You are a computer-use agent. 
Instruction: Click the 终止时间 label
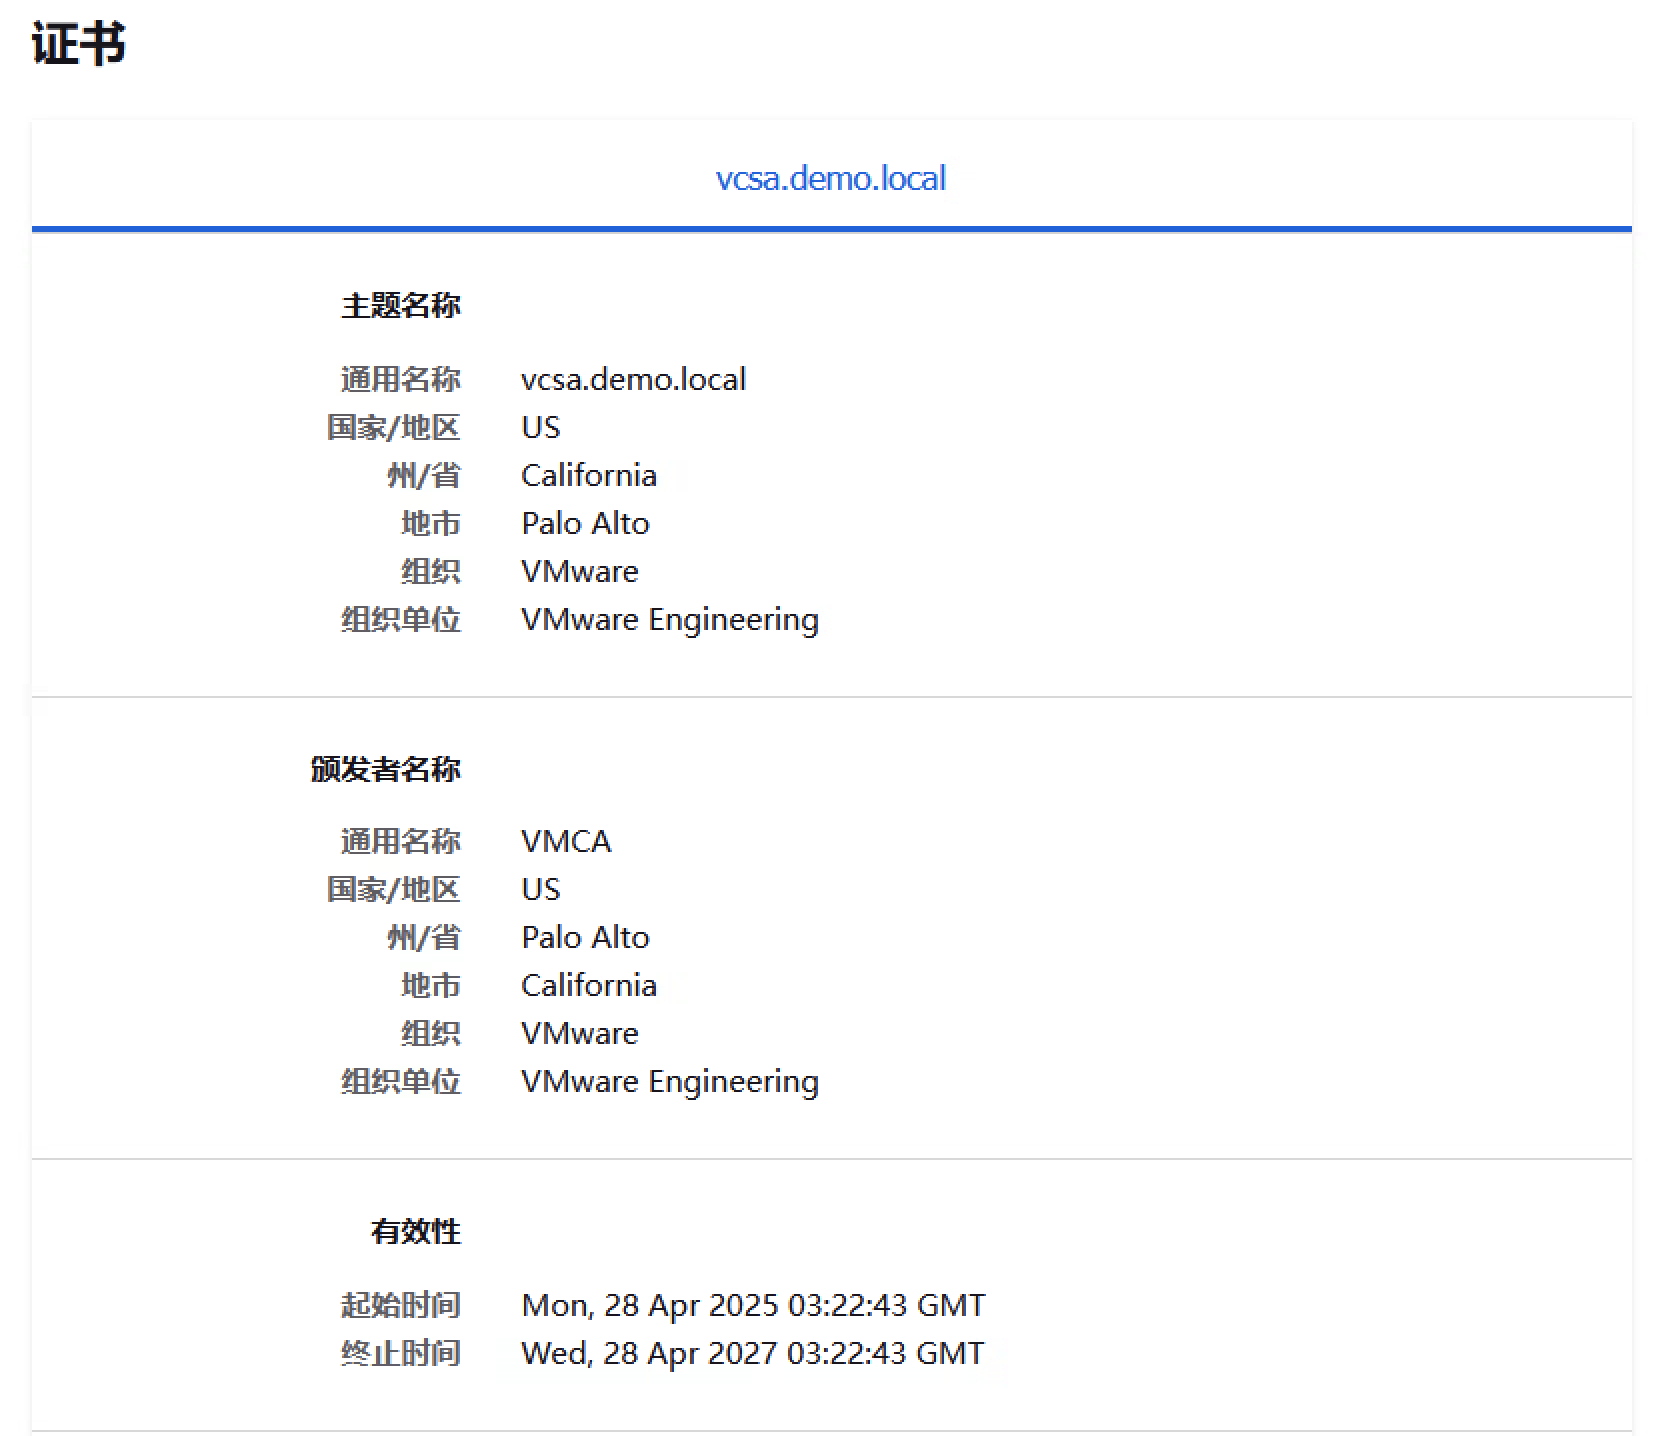pyautogui.click(x=400, y=1353)
